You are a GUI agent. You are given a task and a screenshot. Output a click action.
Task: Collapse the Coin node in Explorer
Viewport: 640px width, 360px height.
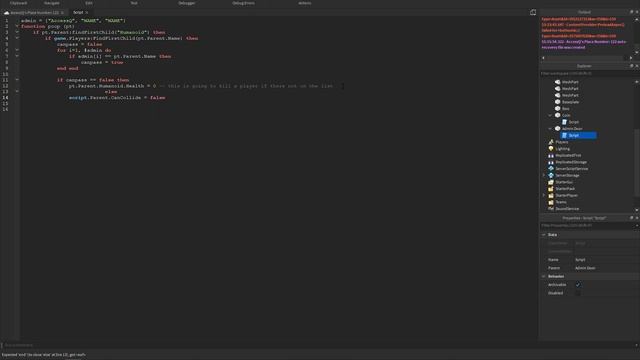pyautogui.click(x=550, y=116)
